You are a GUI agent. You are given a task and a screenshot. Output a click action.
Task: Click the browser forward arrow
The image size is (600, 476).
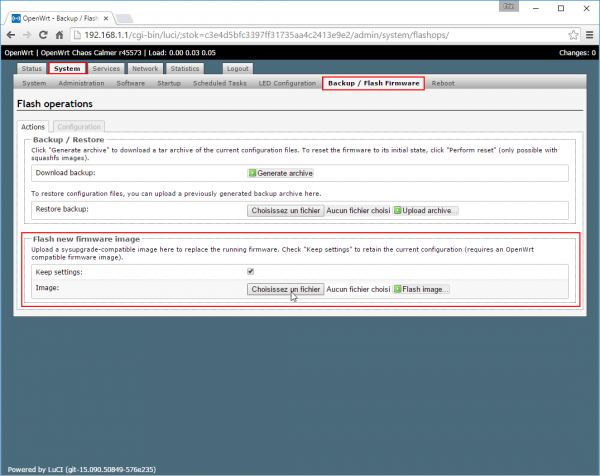(x=29, y=34)
